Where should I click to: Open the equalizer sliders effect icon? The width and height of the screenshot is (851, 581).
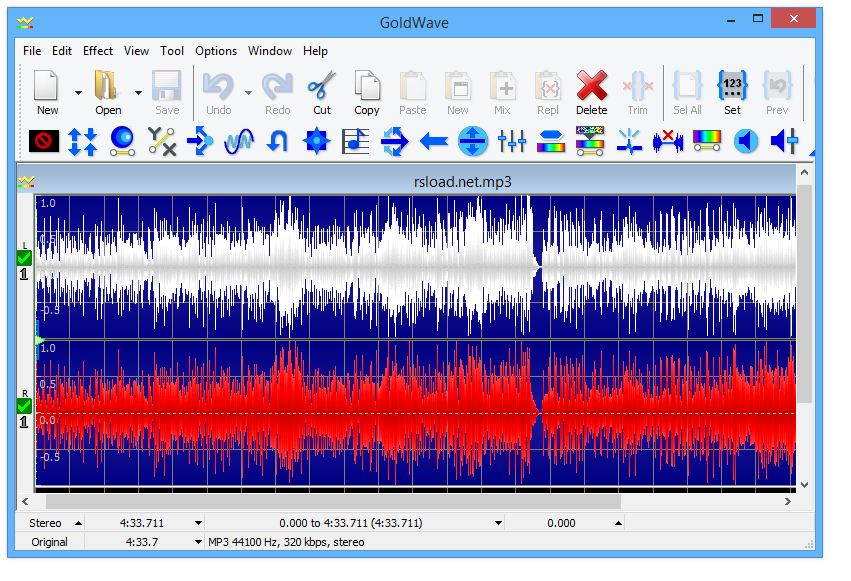pos(511,141)
